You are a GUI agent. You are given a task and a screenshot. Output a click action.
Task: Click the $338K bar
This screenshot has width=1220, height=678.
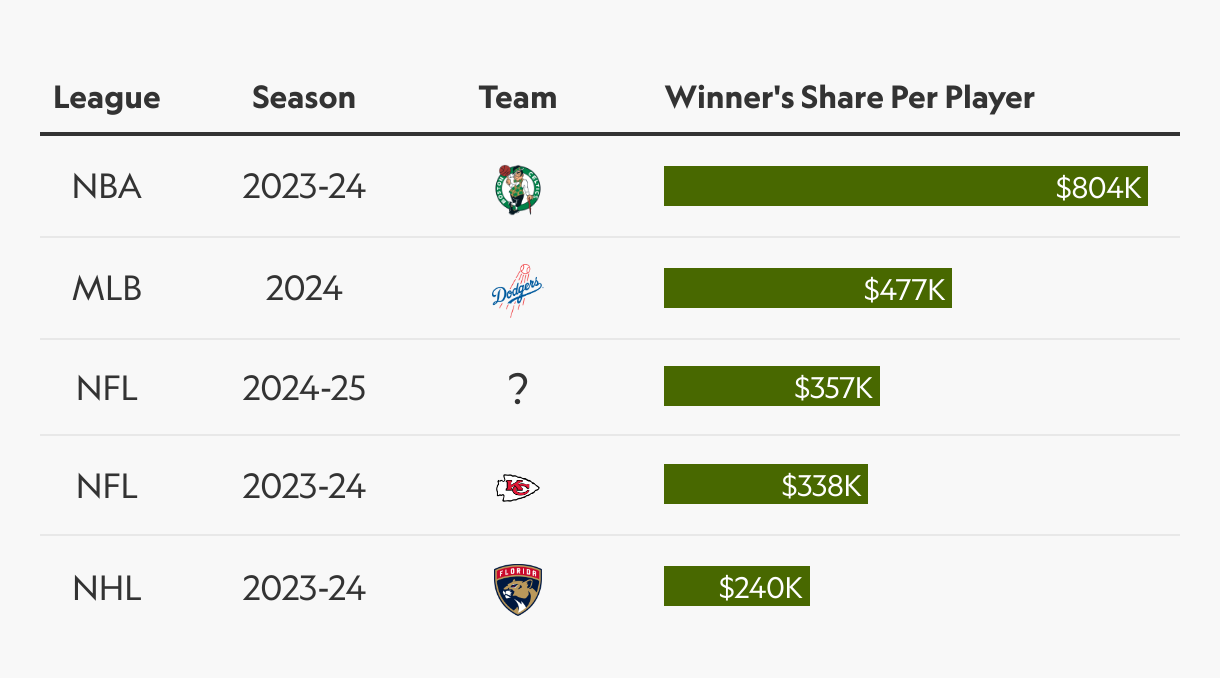click(765, 486)
